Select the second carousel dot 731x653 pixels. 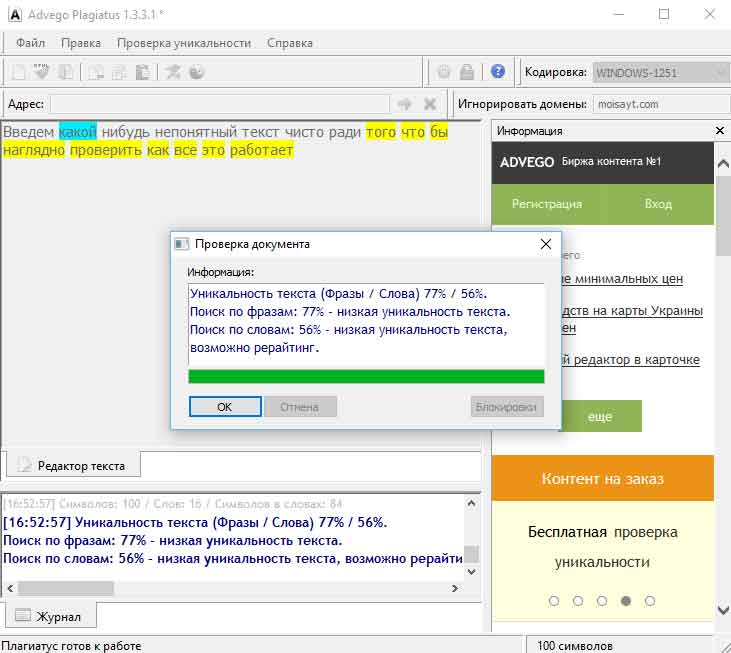tap(578, 601)
